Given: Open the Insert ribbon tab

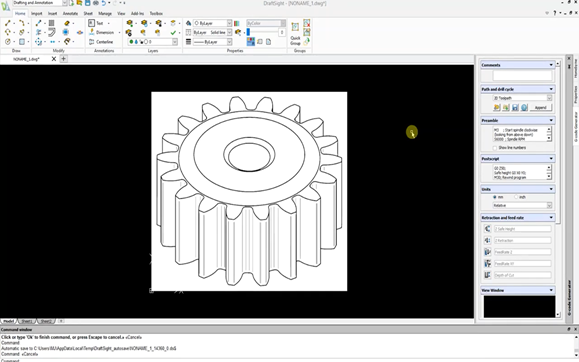Looking at the screenshot, I should [52, 13].
